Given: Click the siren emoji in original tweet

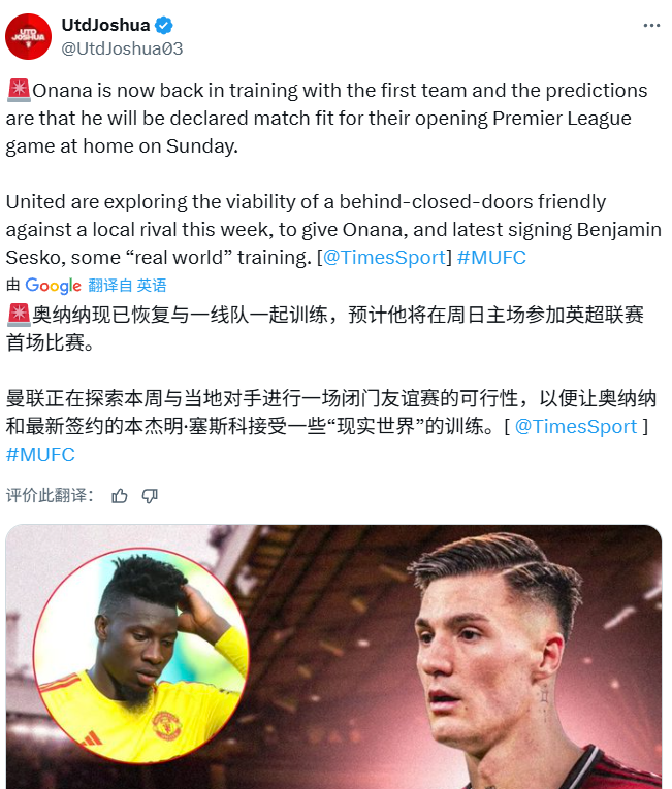Looking at the screenshot, I should pyautogui.click(x=19, y=90).
